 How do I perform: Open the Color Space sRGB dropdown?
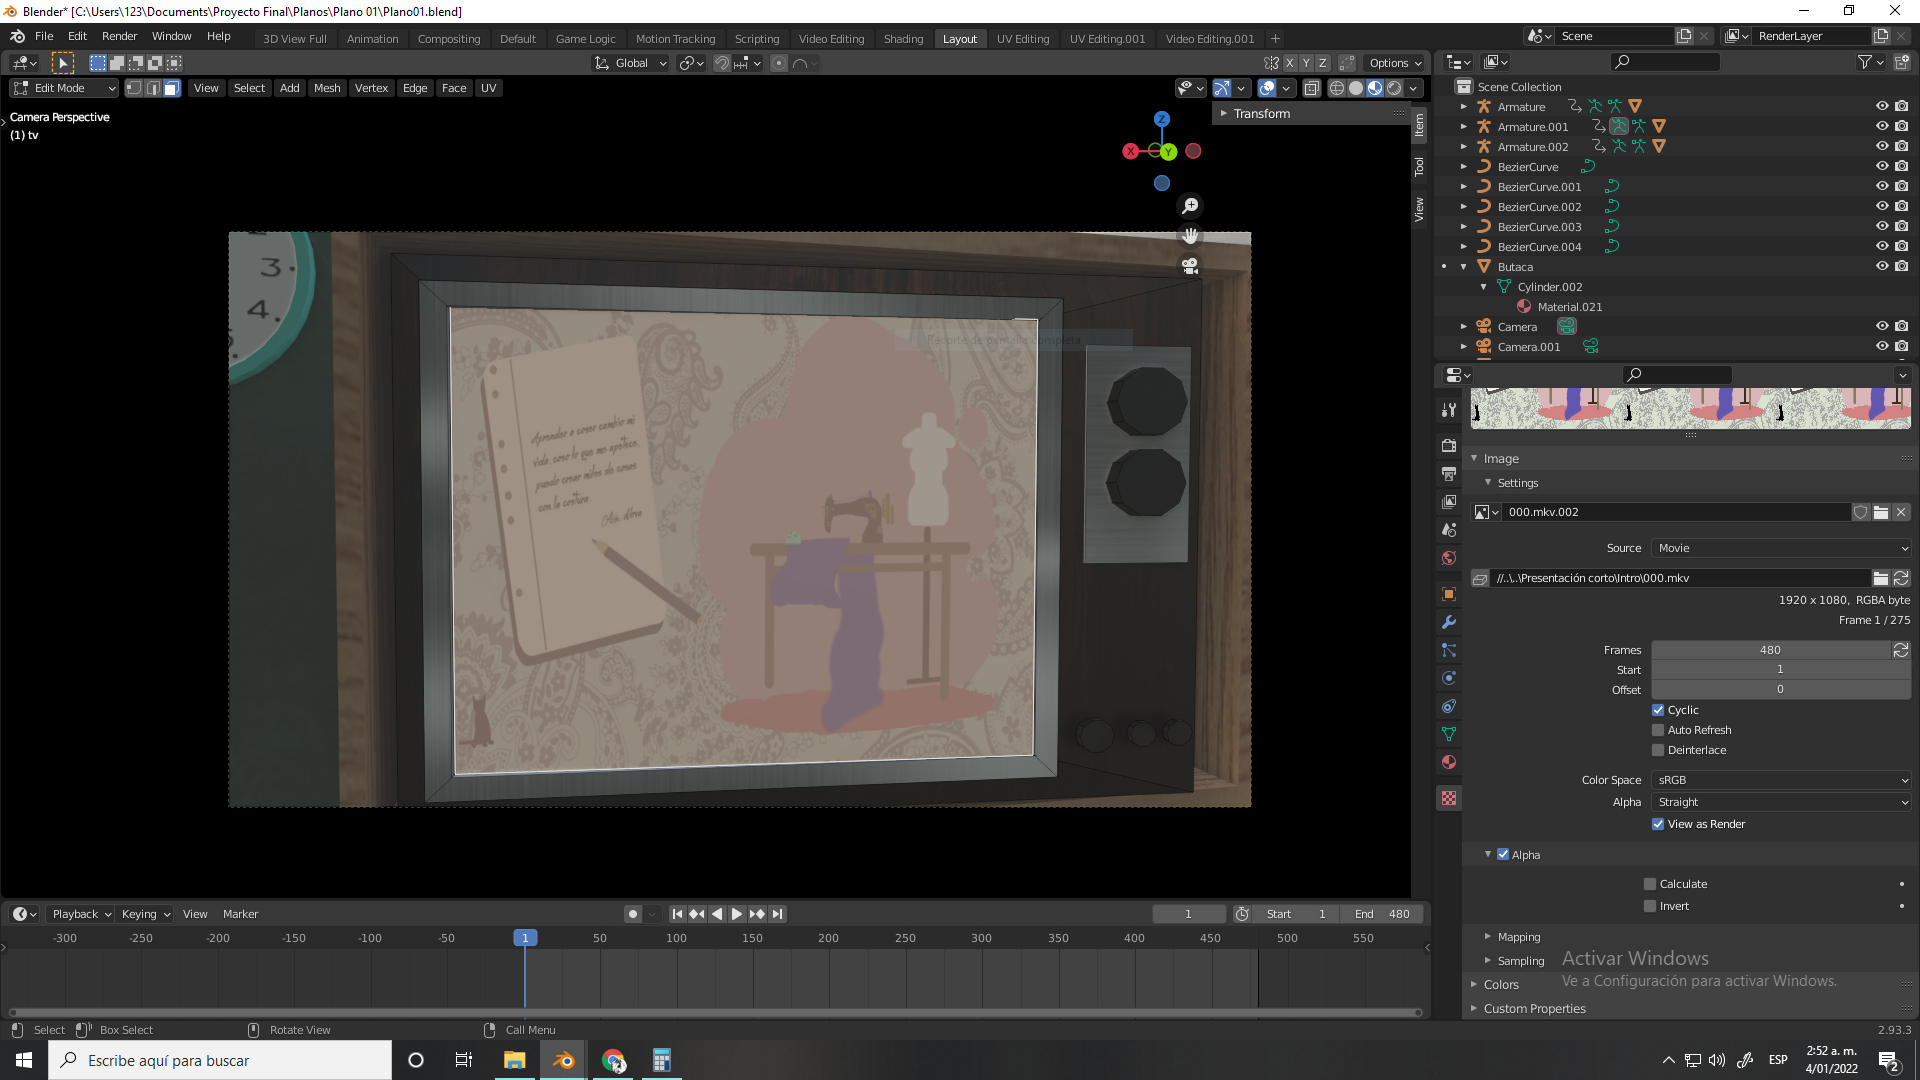(x=1781, y=780)
